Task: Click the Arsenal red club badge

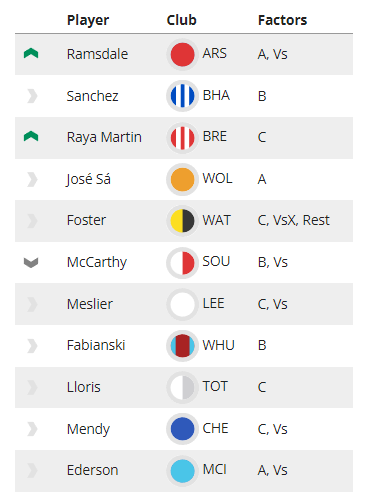Action: (x=182, y=54)
